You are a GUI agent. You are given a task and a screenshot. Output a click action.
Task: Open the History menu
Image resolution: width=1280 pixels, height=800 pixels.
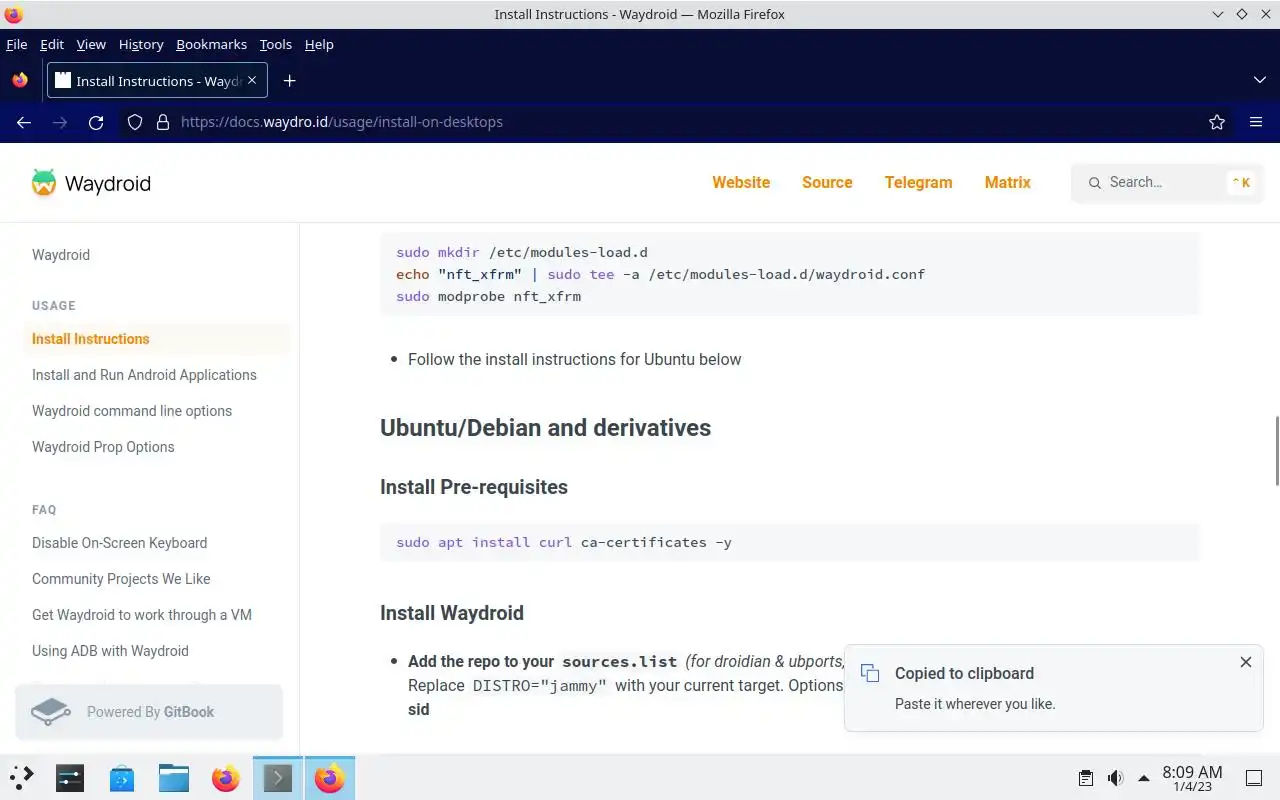pyautogui.click(x=141, y=44)
